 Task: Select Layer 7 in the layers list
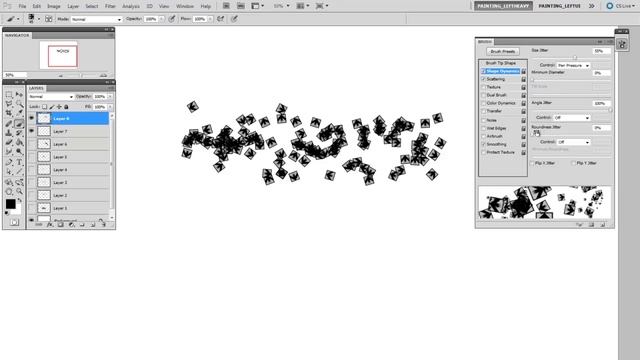pos(73,131)
